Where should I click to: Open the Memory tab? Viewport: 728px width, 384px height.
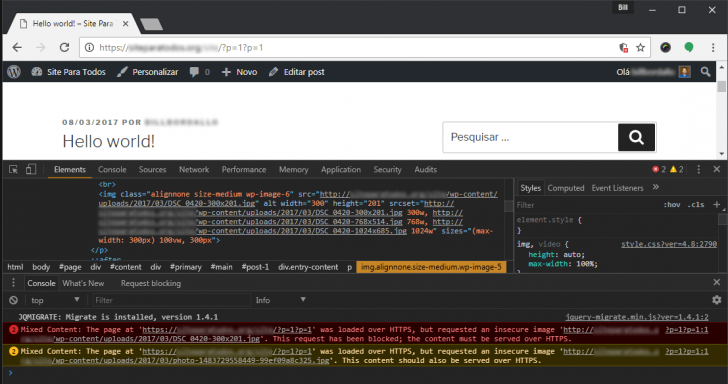point(293,169)
